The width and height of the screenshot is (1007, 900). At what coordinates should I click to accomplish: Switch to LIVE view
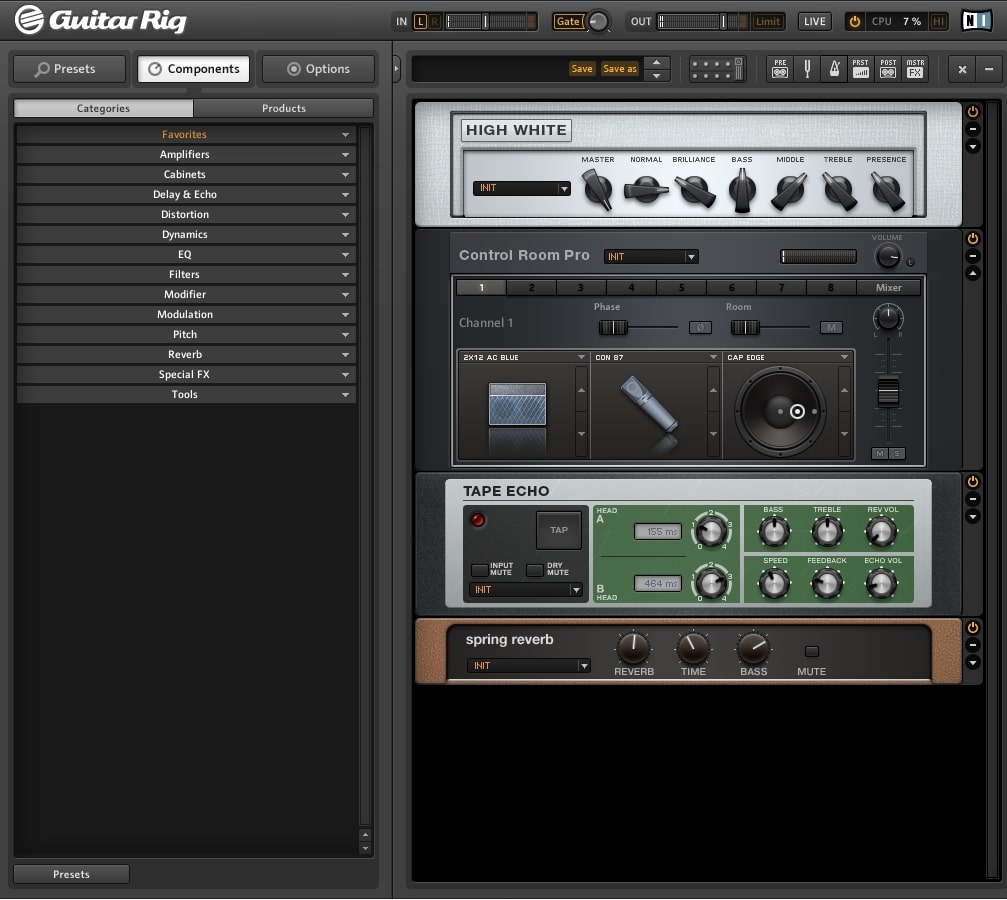tap(814, 21)
